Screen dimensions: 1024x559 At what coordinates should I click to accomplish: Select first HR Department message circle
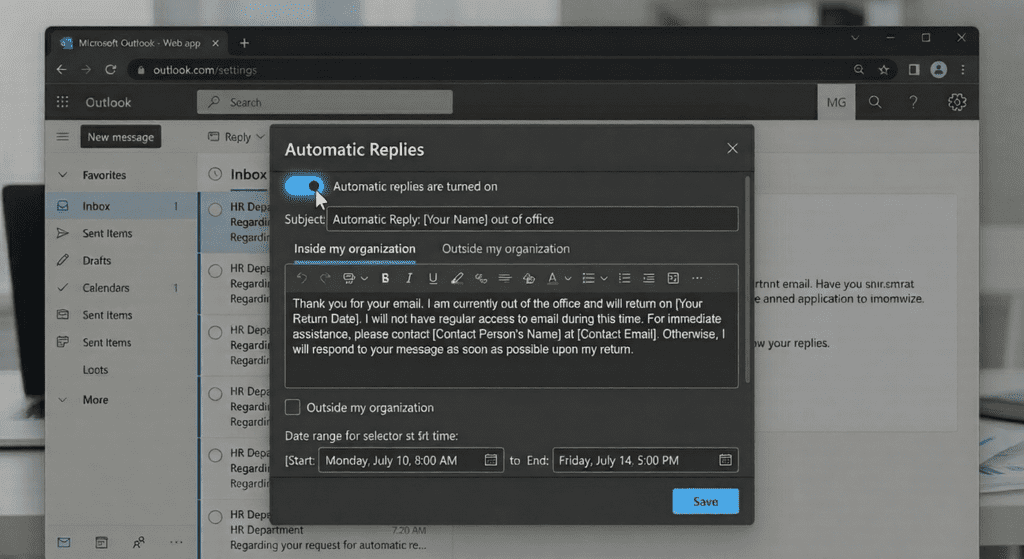[x=215, y=210]
